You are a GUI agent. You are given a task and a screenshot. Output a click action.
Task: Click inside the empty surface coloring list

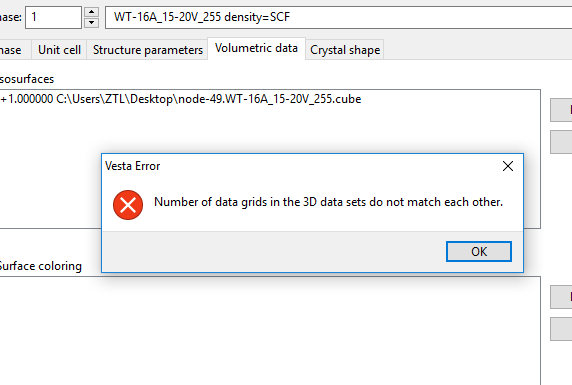270,330
